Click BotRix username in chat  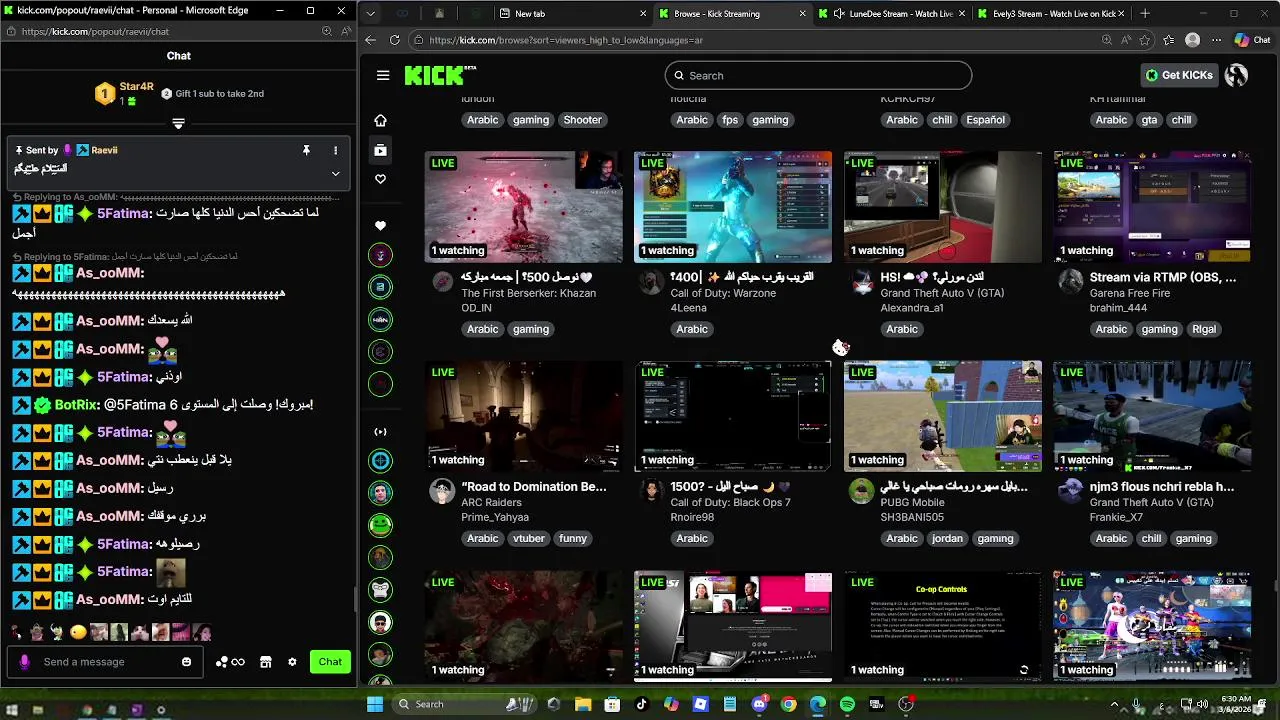(76, 405)
